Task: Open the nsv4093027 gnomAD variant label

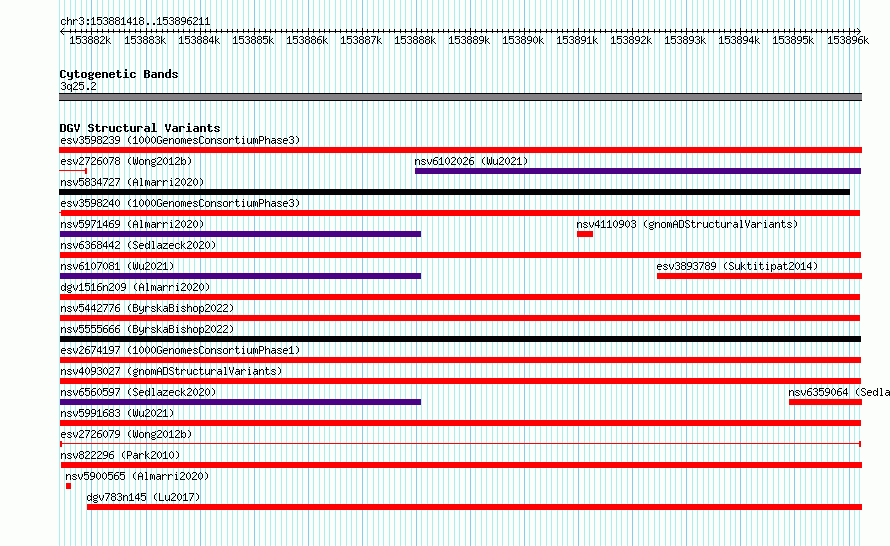Action: click(x=171, y=371)
